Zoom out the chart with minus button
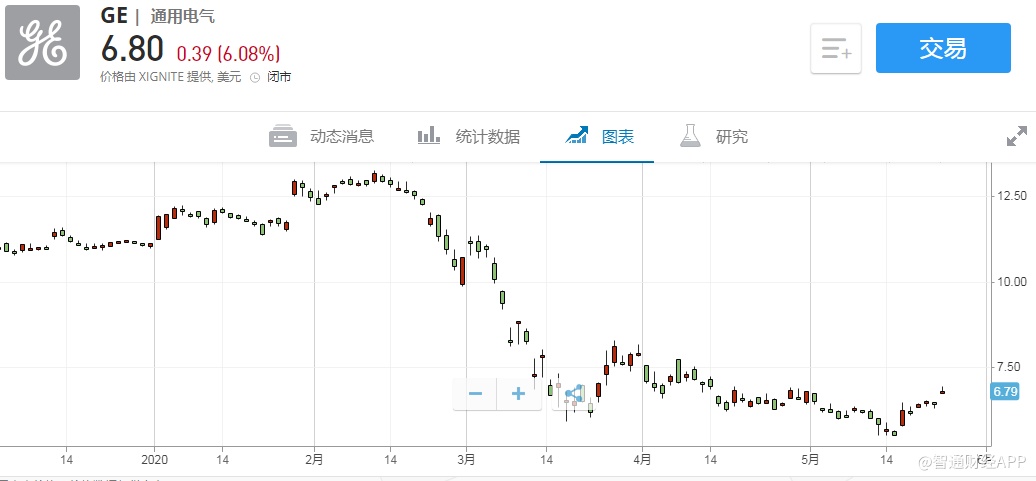The image size is (1036, 481). (476, 394)
